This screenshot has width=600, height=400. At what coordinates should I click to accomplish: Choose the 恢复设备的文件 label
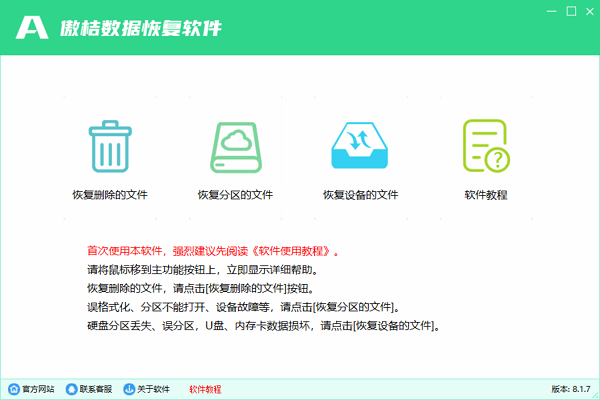360,195
